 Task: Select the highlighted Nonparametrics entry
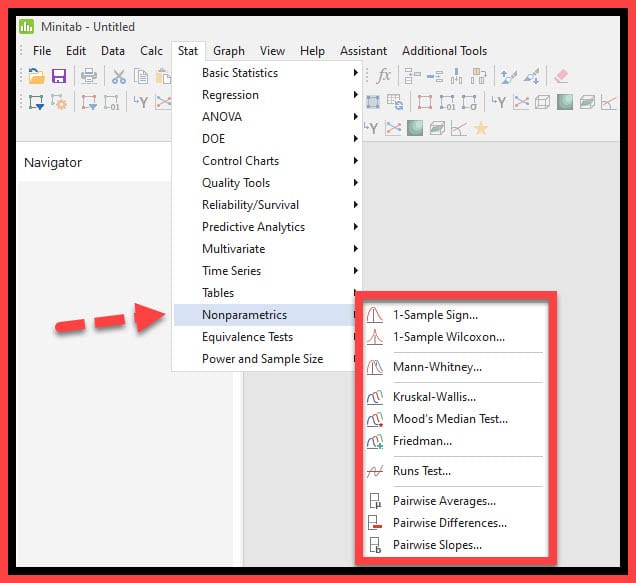(266, 315)
